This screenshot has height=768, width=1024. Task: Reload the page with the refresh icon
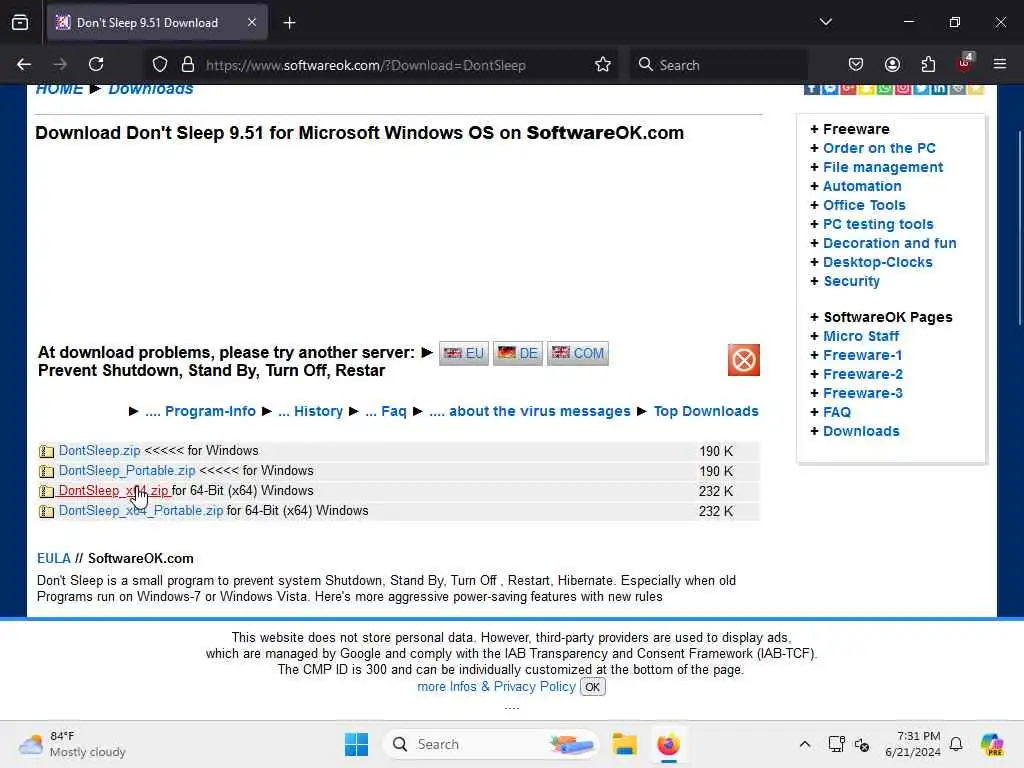(x=96, y=64)
